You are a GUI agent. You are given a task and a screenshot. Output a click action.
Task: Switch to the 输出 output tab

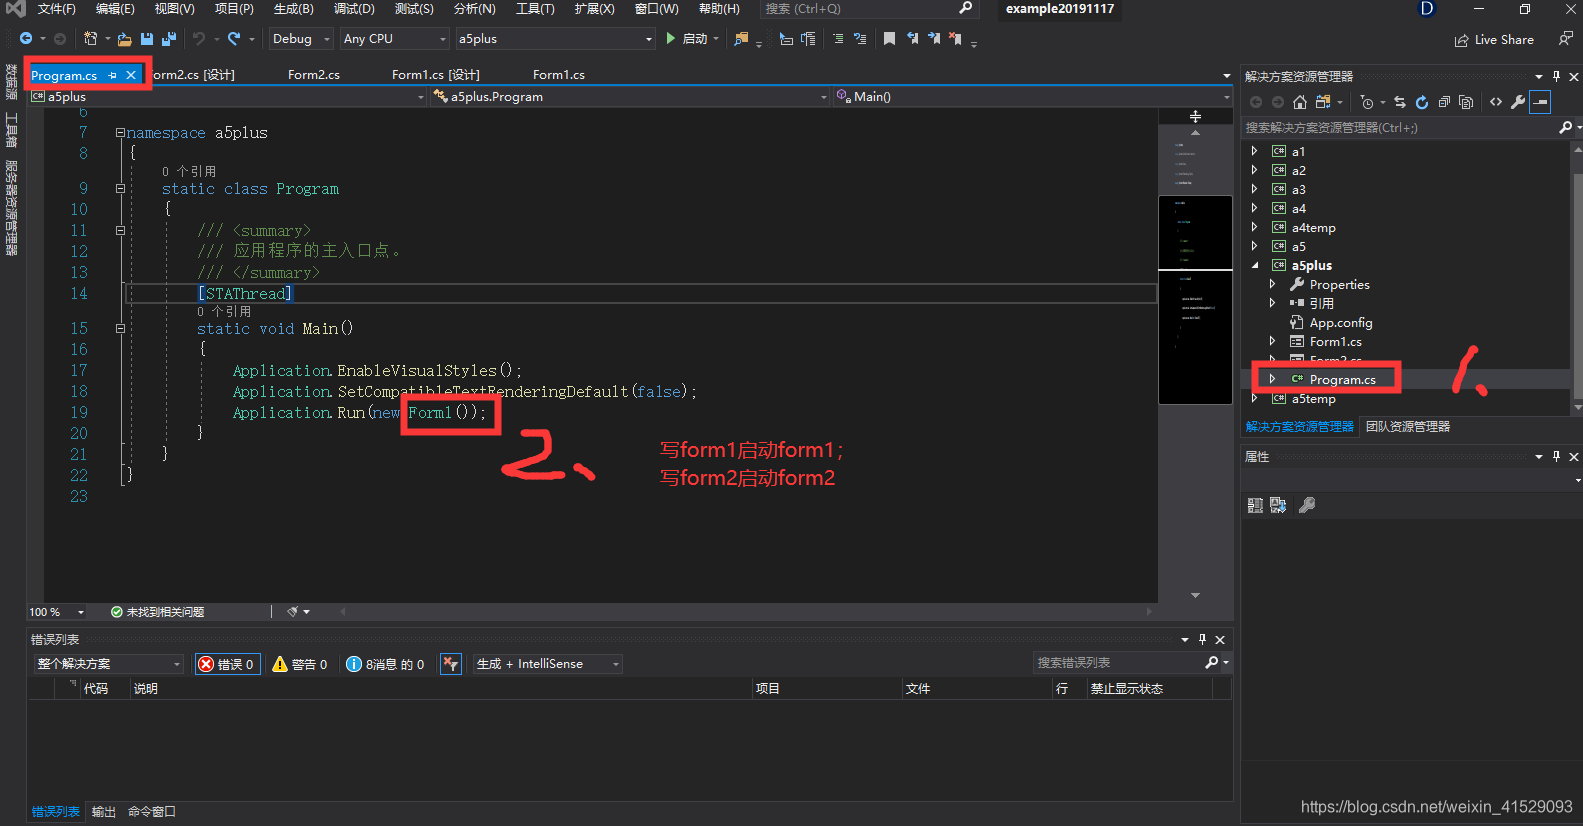[104, 812]
